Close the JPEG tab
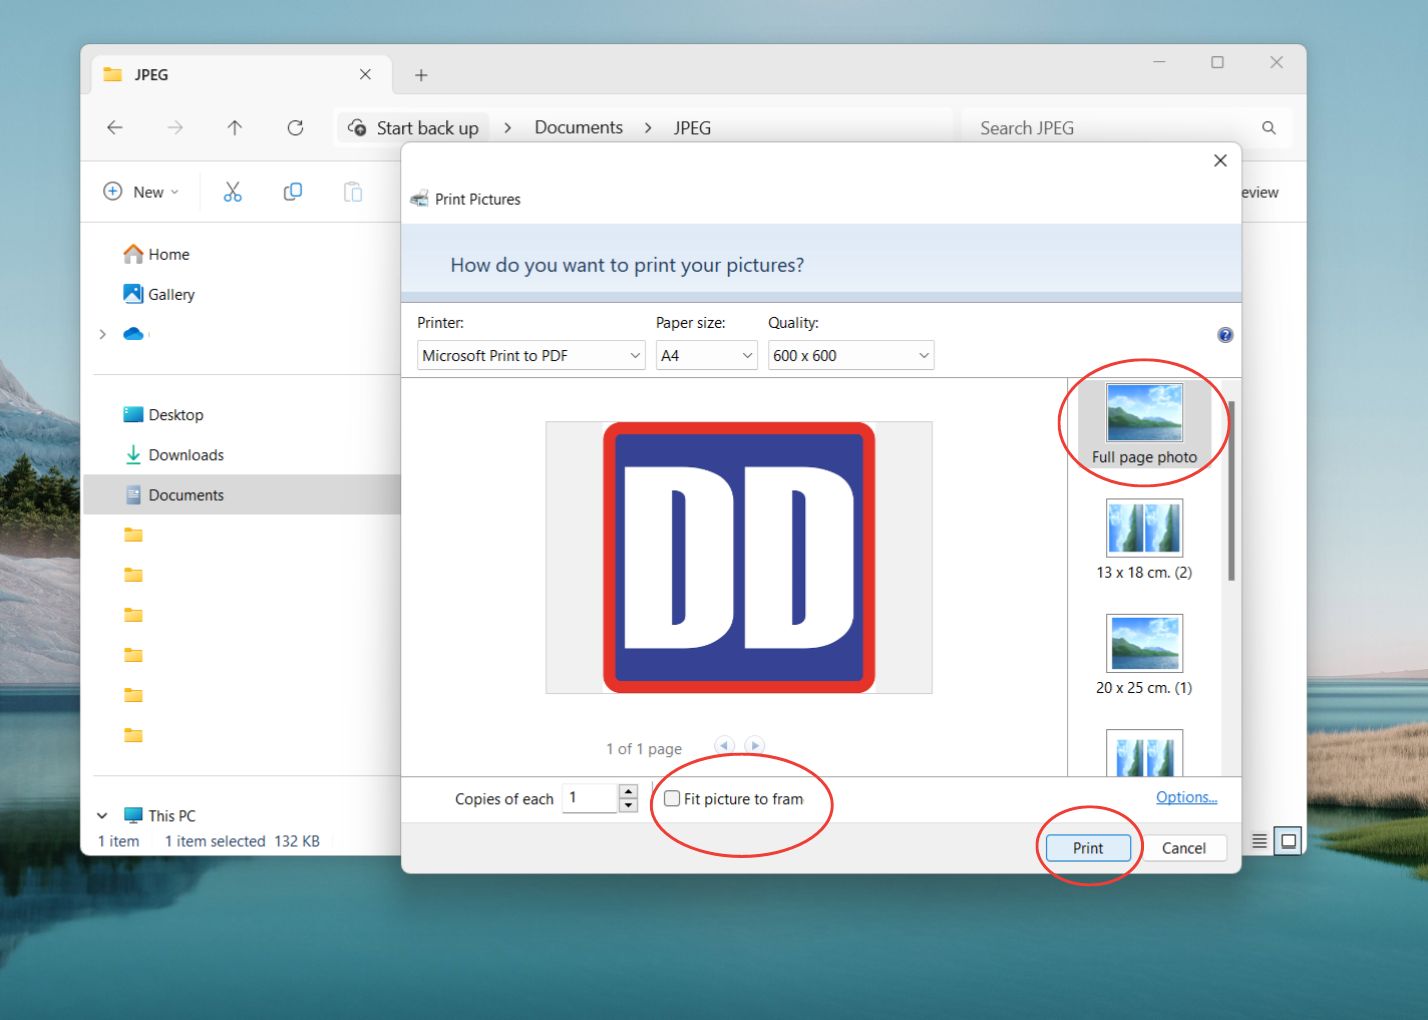 point(365,75)
